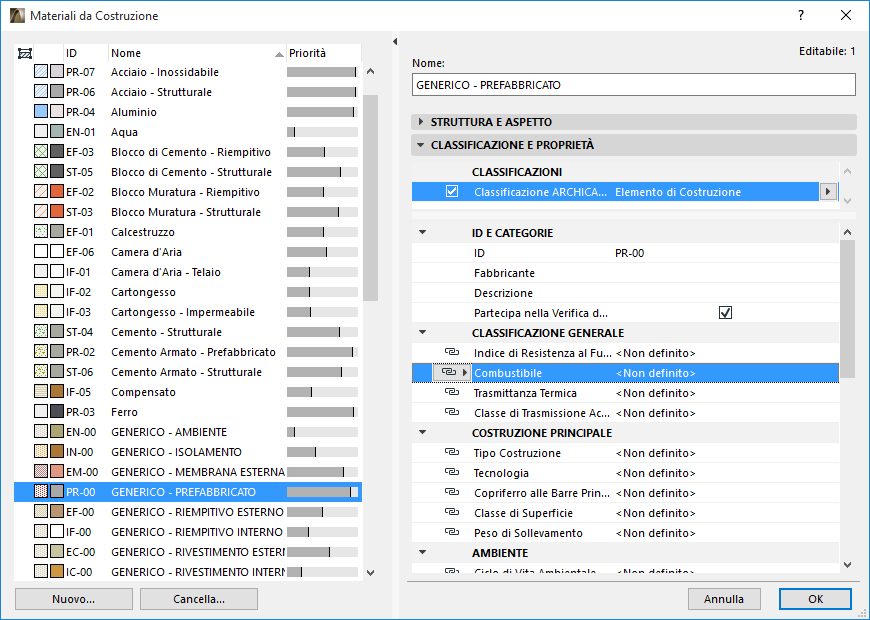Click the priority bar of Aqua

[x=322, y=132]
